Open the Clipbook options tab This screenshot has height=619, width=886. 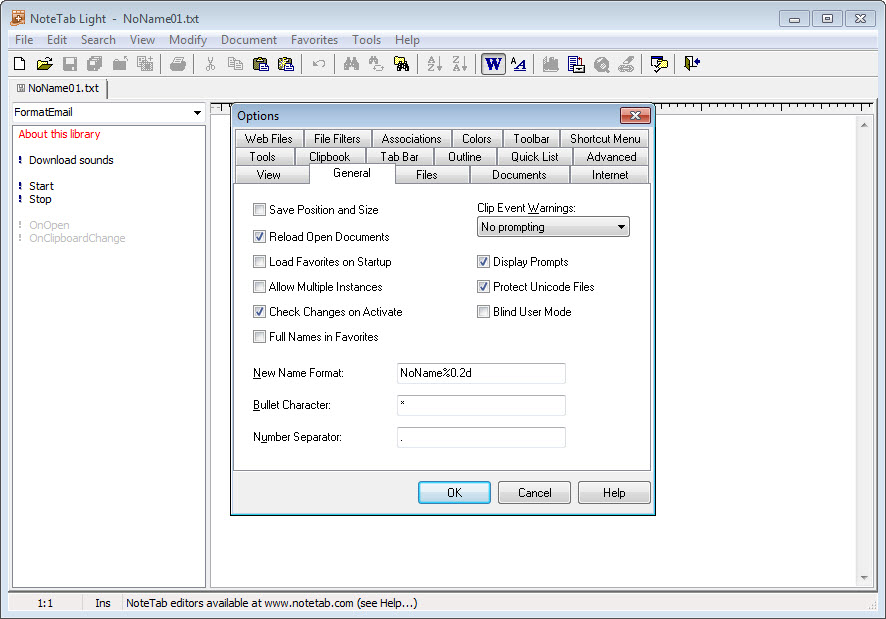point(329,157)
